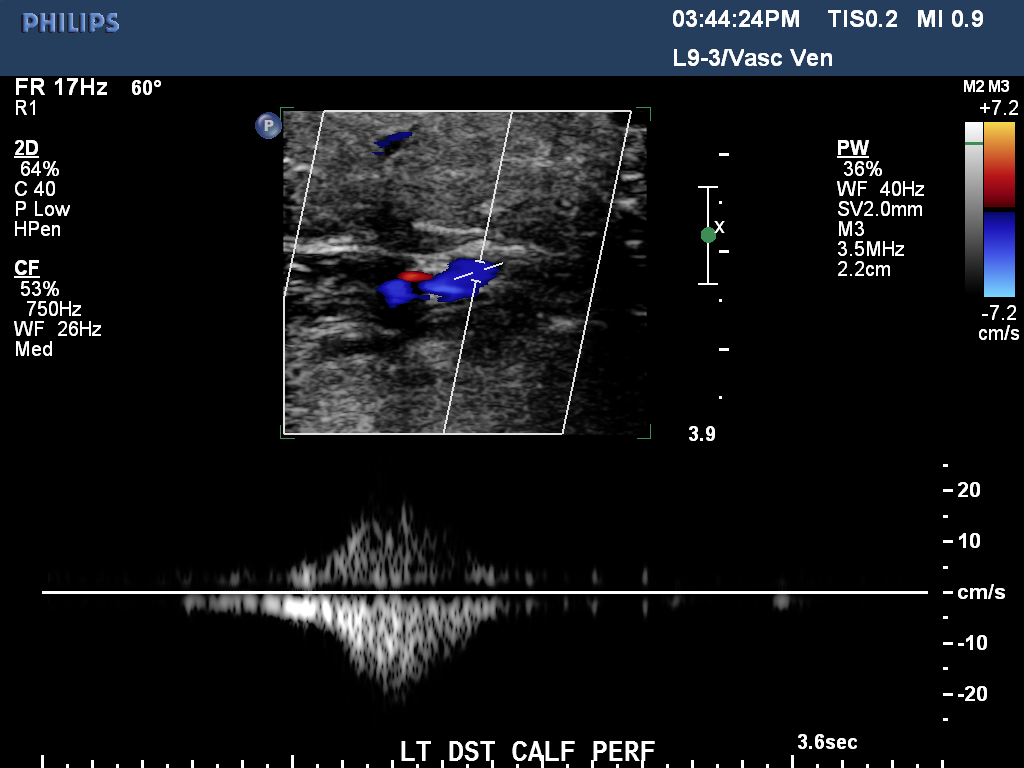Click the 750Hz color PRF value
The image size is (1024, 768).
[x=53, y=309]
